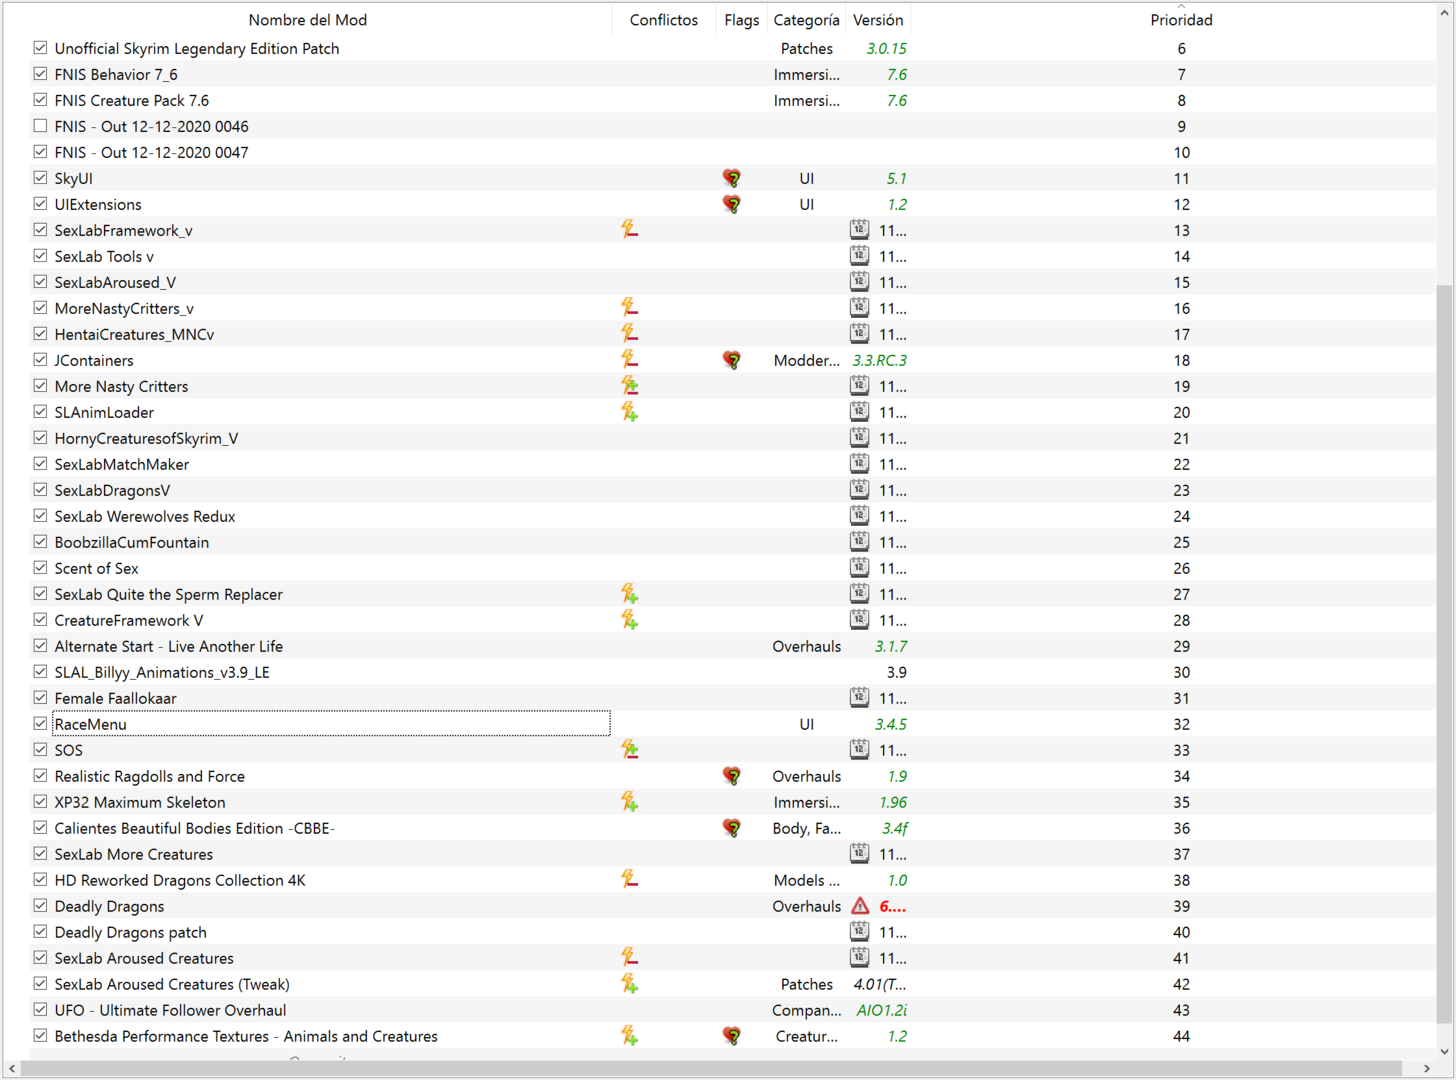Click Female Faallokaar calendar version icon

(x=859, y=698)
